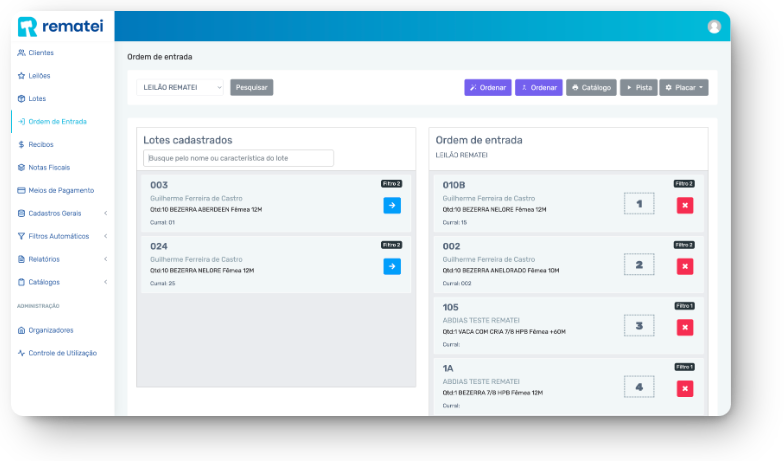Click the Pista button
Image resolution: width=784 pixels, height=461 pixels.
(x=639, y=87)
